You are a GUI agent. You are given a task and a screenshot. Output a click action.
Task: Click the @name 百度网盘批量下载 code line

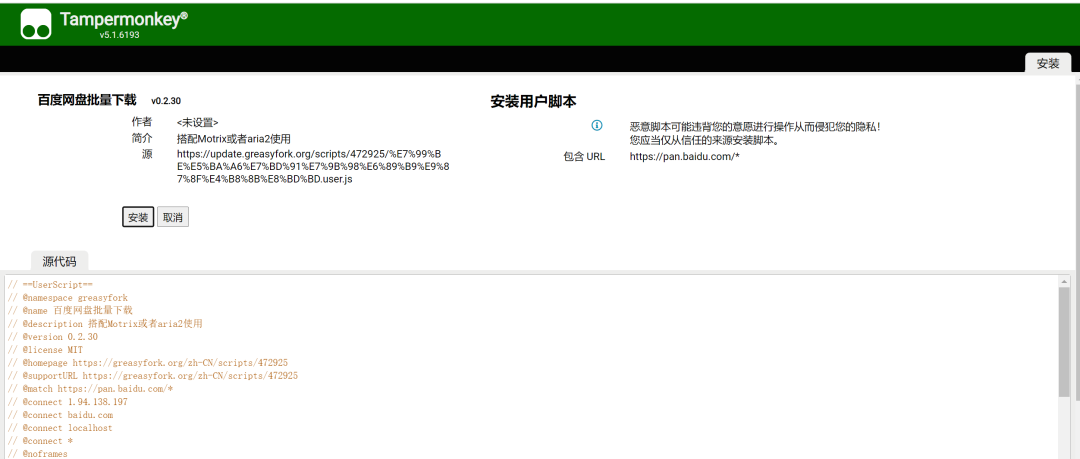click(x=70, y=311)
